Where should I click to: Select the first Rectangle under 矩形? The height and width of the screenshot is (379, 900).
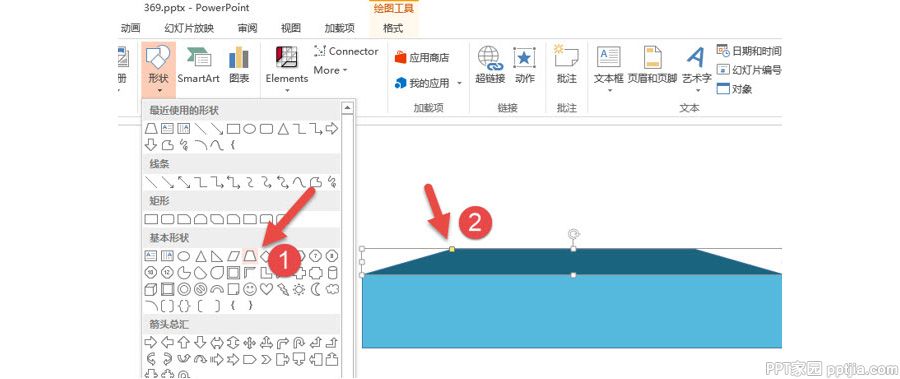point(151,219)
